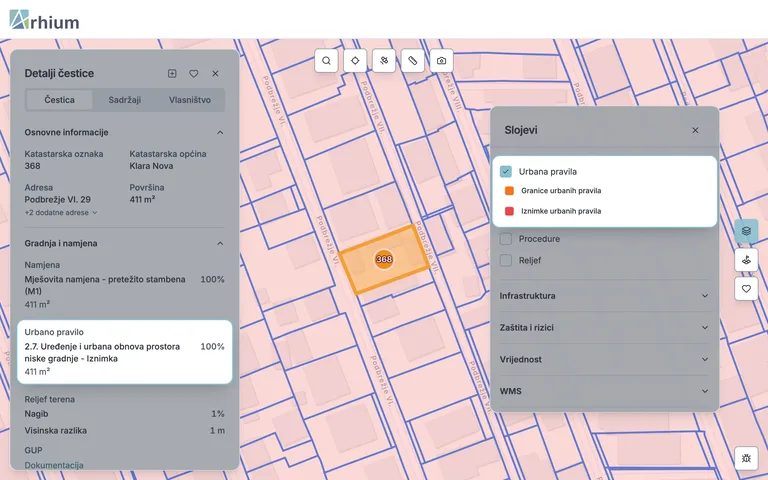
Task: Click Katastarska oznaka value 368
Action: pos(32,166)
